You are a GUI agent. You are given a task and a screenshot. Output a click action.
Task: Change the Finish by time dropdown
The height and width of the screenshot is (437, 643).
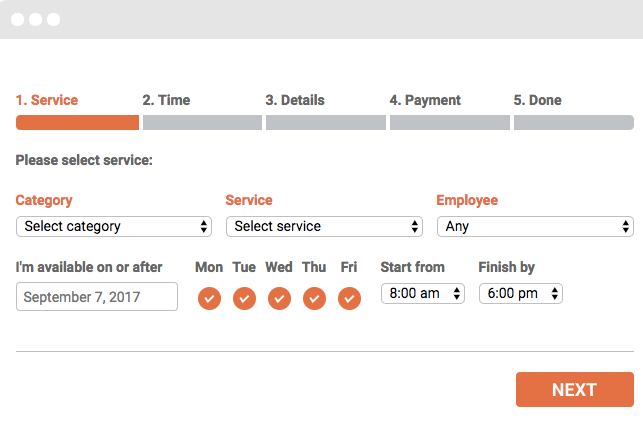point(521,294)
